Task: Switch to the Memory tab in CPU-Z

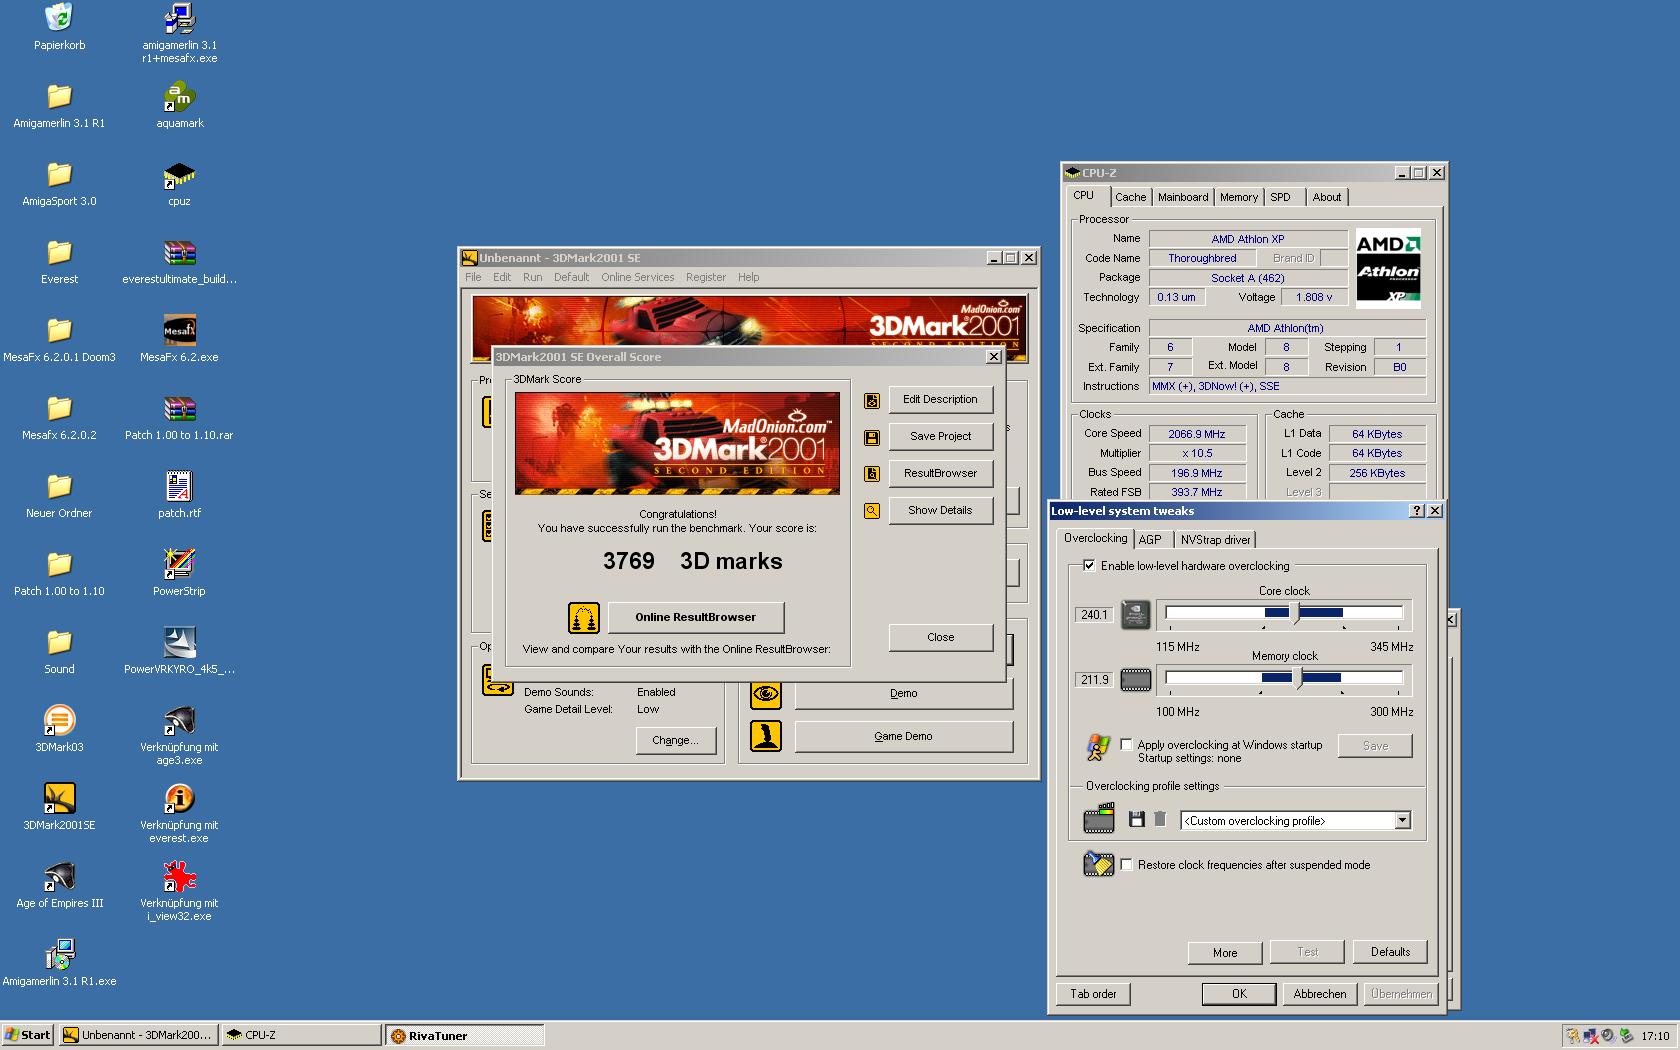Action: click(1238, 197)
